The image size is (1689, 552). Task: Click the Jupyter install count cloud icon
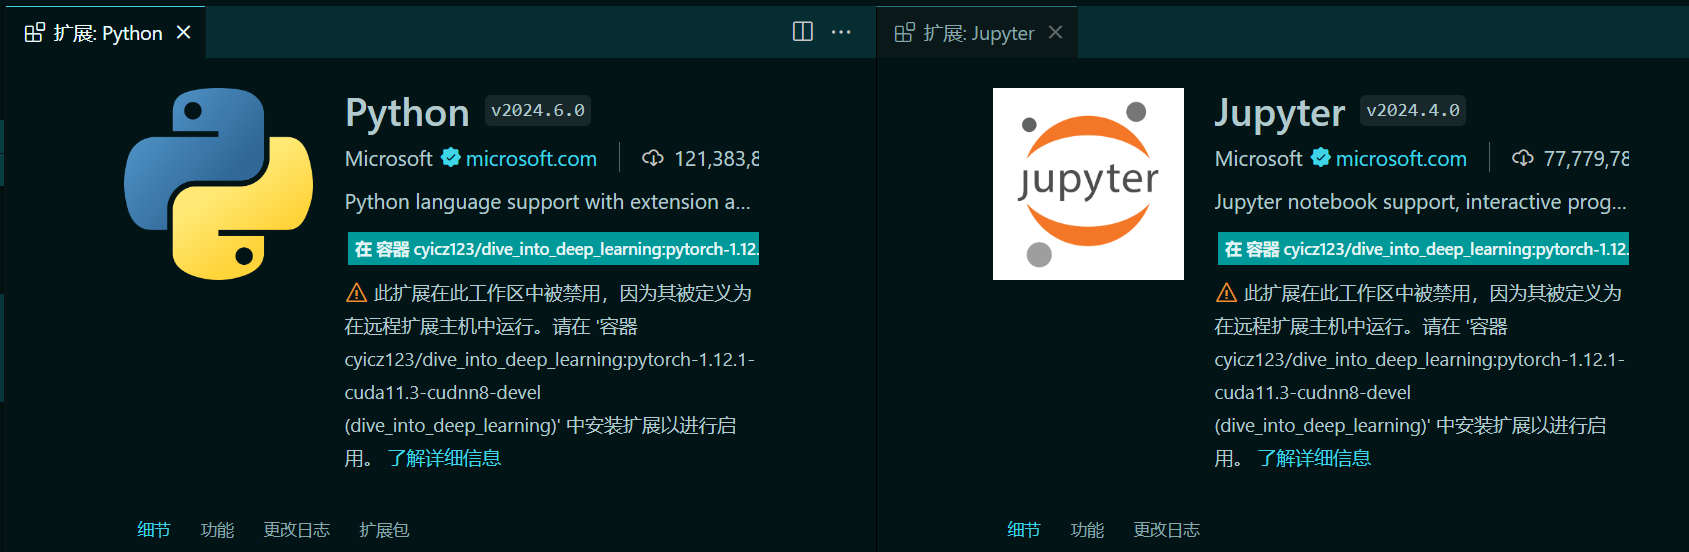point(1523,158)
